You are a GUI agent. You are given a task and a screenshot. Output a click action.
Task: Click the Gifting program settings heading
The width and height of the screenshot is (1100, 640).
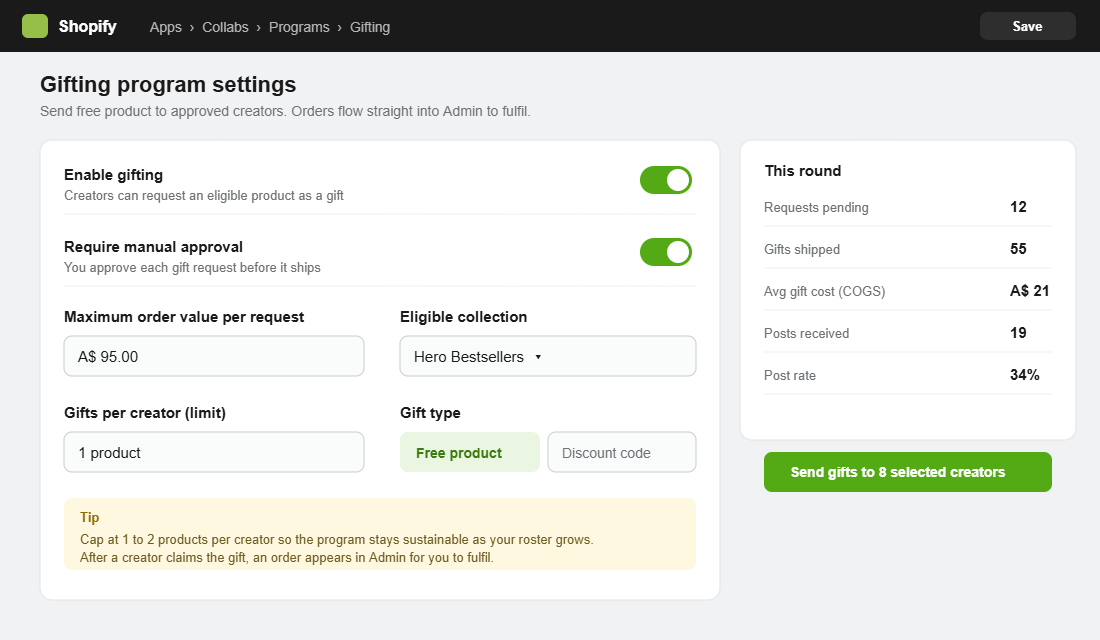168,84
